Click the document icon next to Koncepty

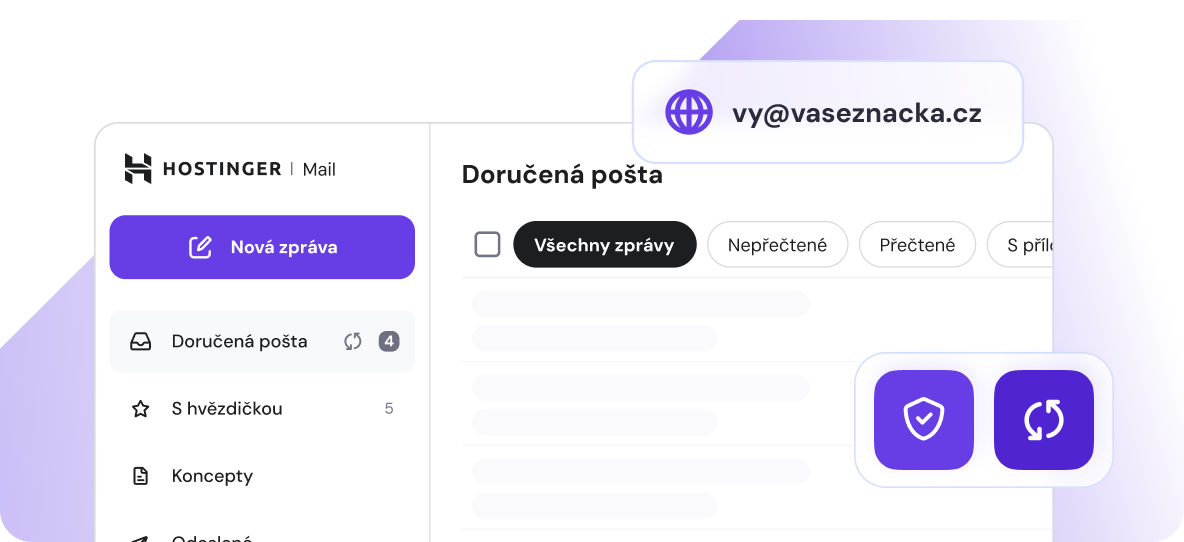[141, 476]
